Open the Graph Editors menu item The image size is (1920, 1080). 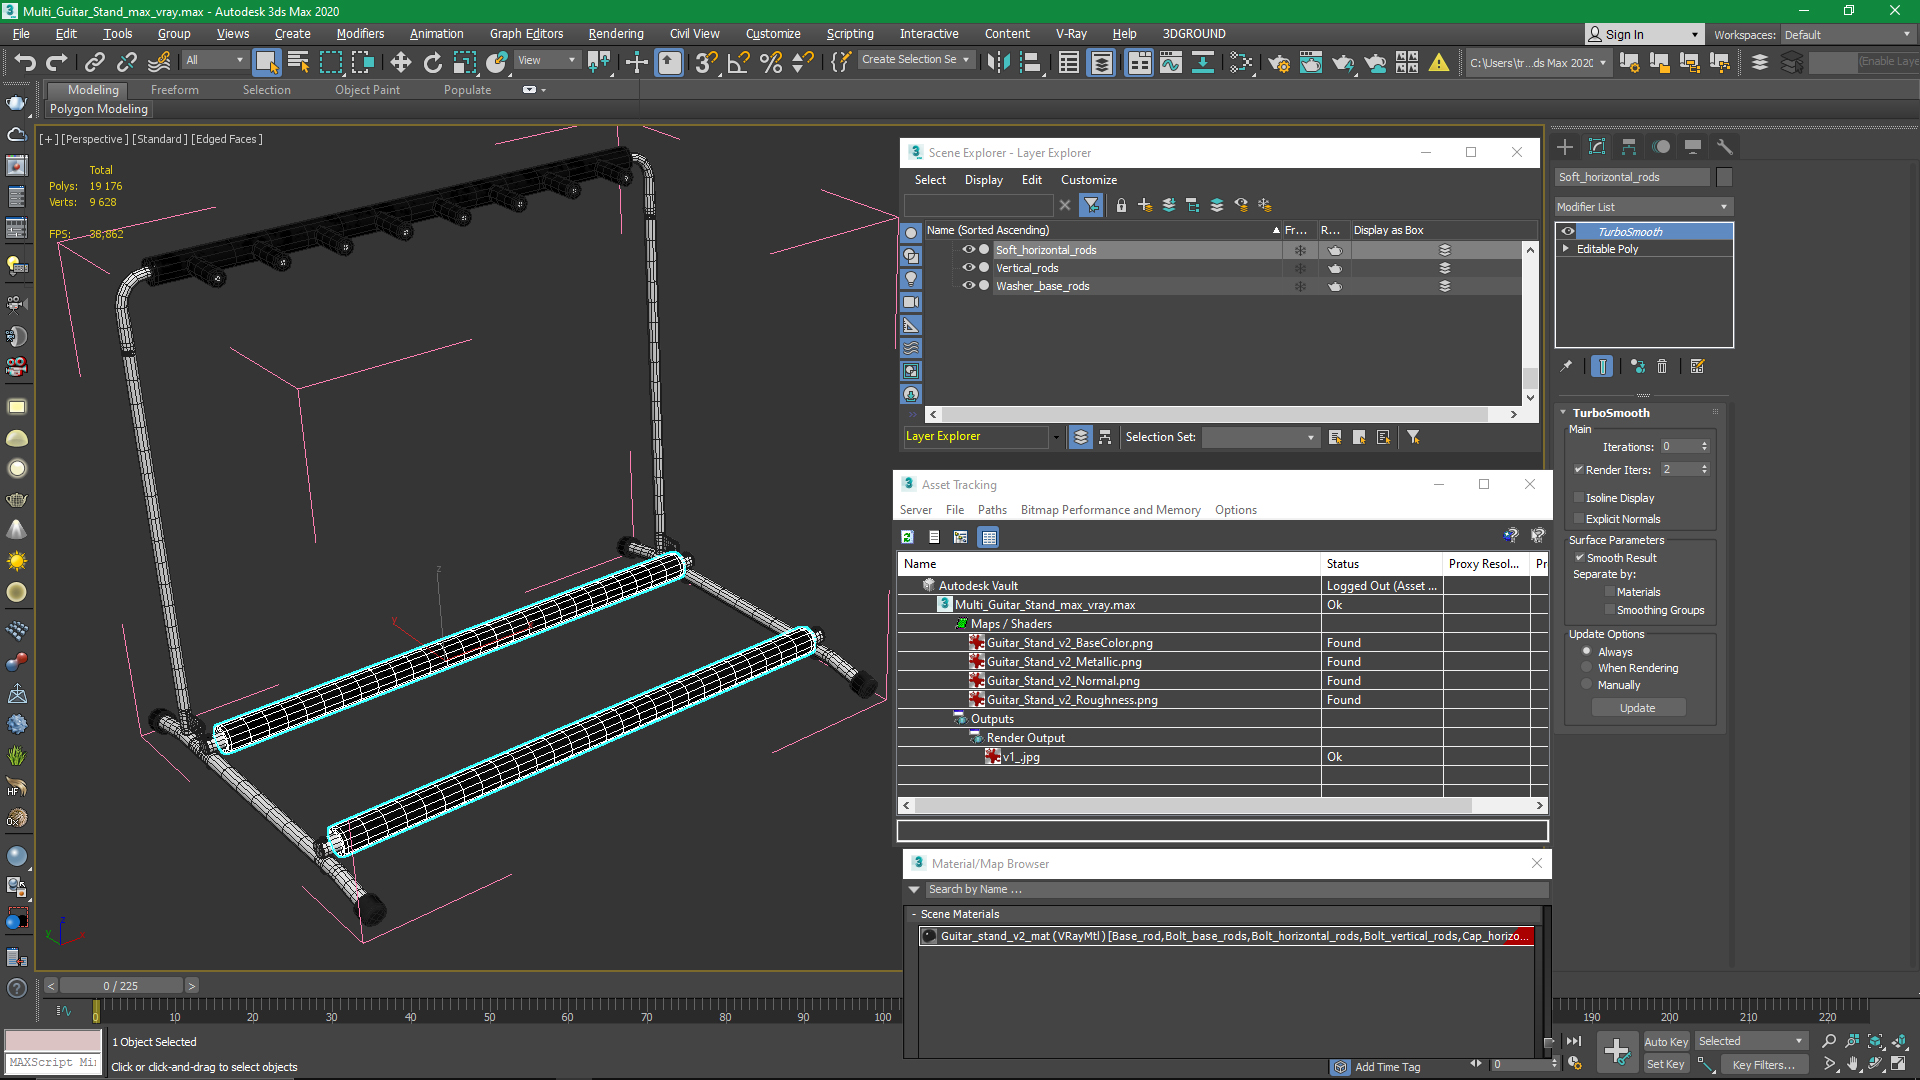[526, 33]
